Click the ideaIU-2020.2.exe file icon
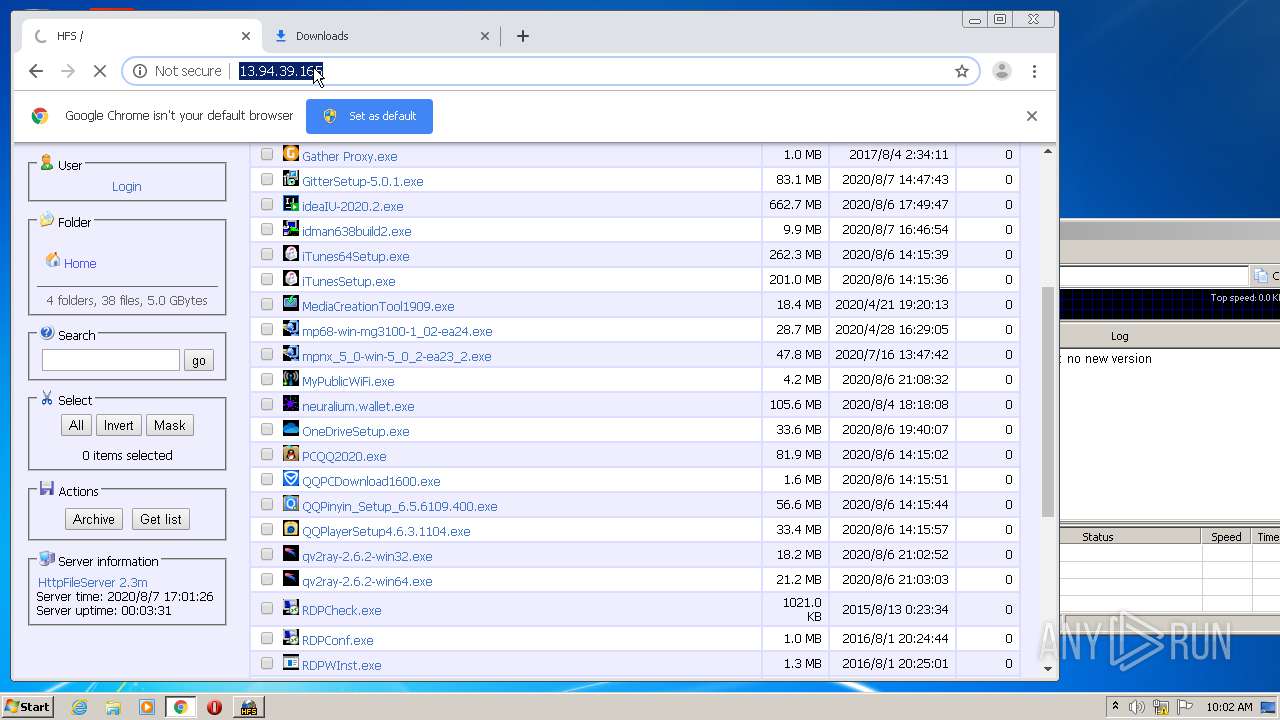Image resolution: width=1280 pixels, height=720 pixels. pos(291,204)
